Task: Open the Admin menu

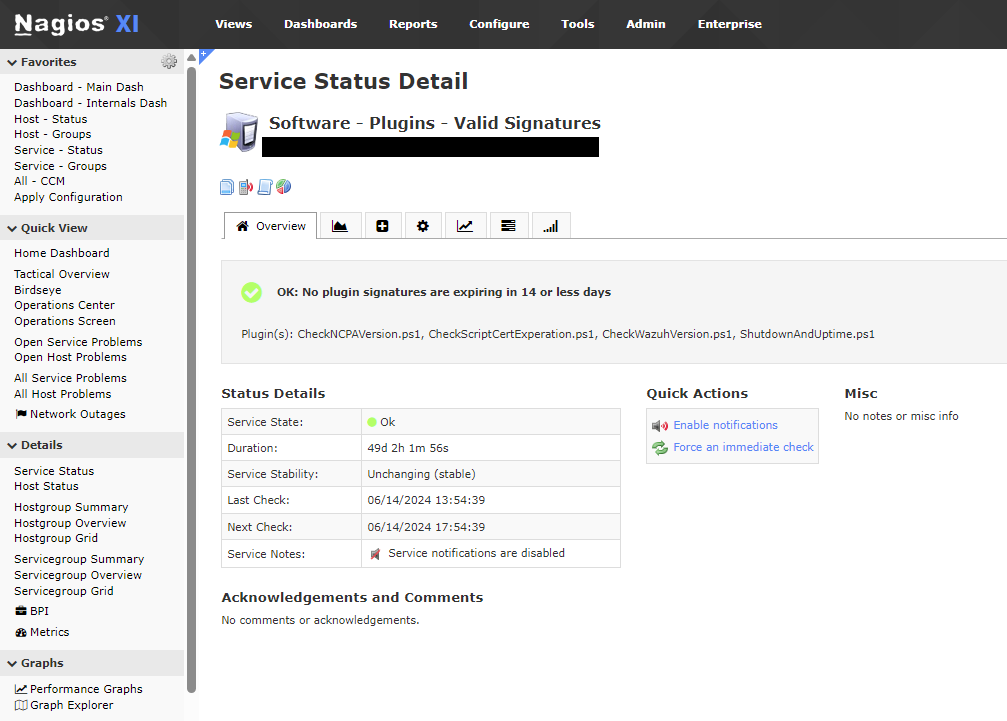Action: coord(645,24)
